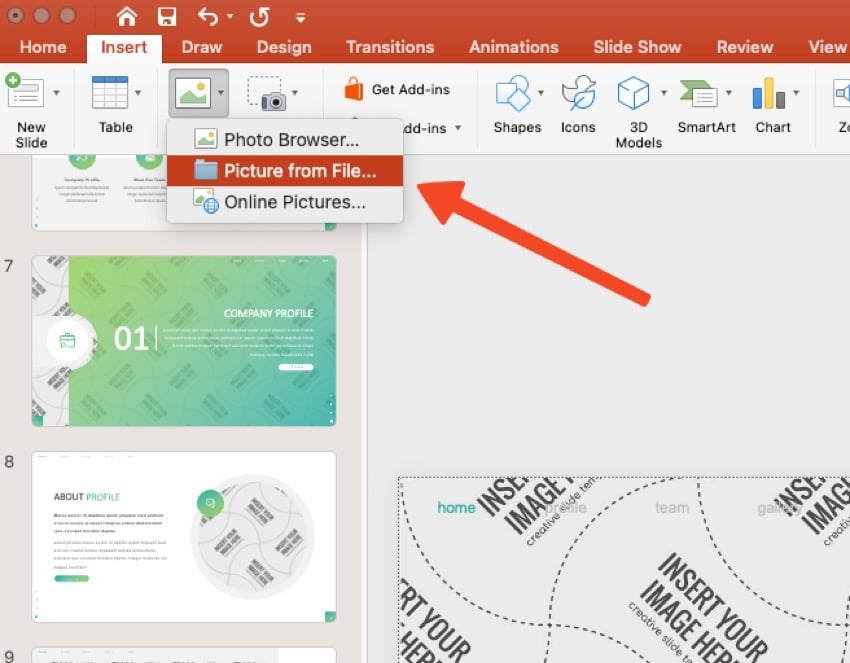Click the Chart icon in ribbon
Viewport: 850px width, 663px height.
769,94
